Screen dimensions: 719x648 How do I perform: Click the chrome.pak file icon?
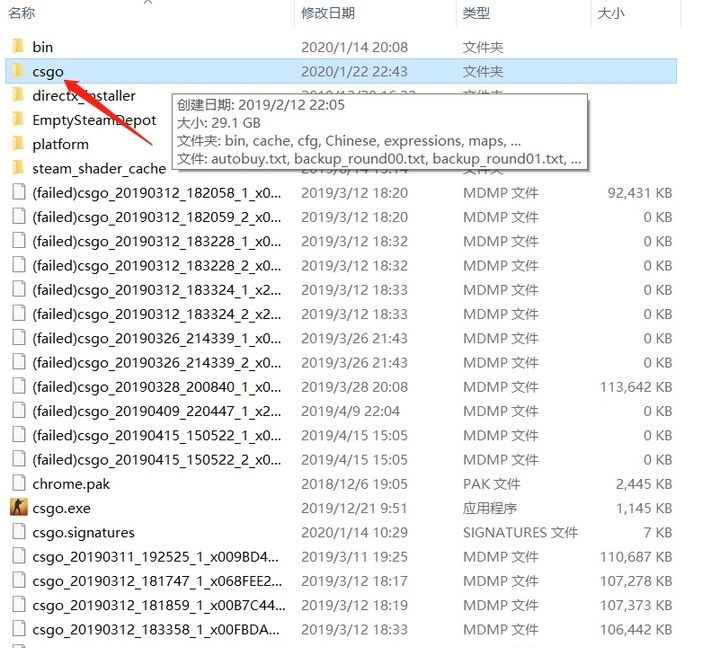tap(19, 483)
